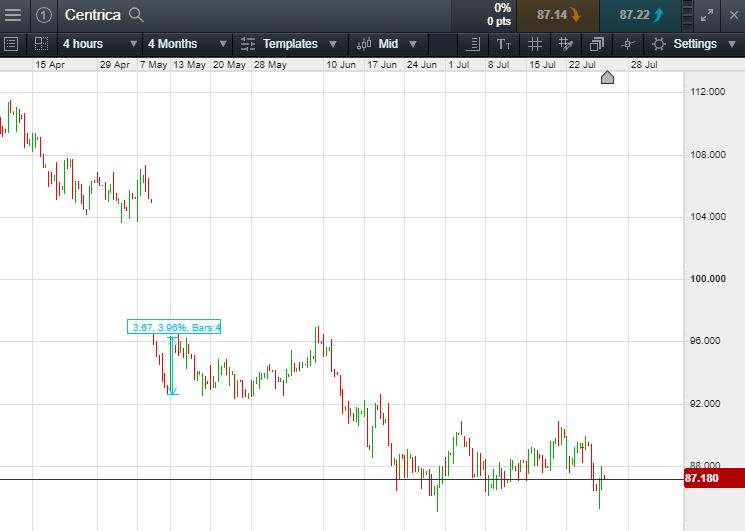Open the Mid price type dropdown

[x=388, y=44]
